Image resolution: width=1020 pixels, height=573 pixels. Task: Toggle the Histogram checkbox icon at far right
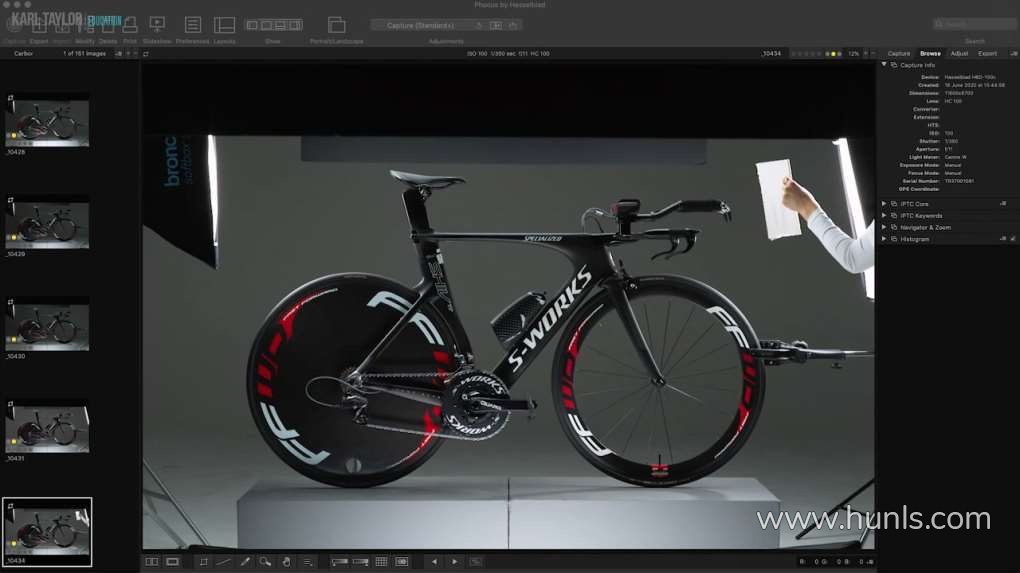tap(1013, 239)
